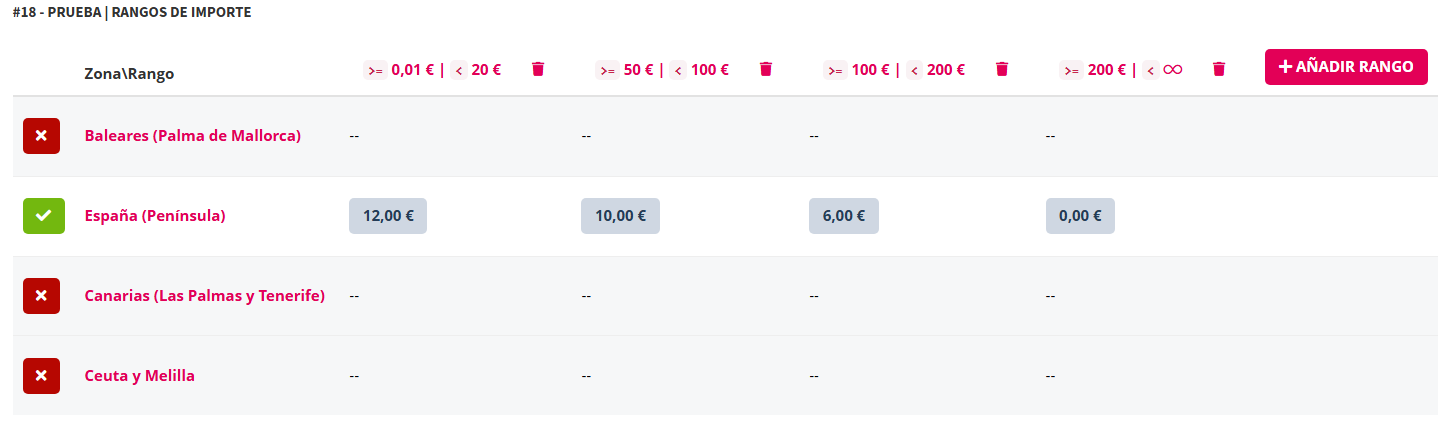The image size is (1449, 425).
Task: Edit the 12,00 € price for España
Action: point(387,215)
